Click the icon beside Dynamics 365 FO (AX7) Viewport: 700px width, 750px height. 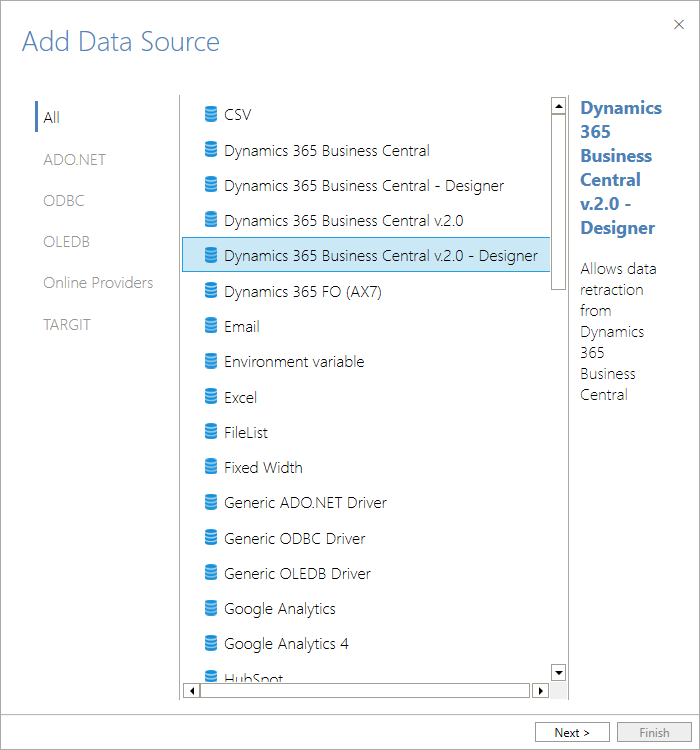click(211, 291)
